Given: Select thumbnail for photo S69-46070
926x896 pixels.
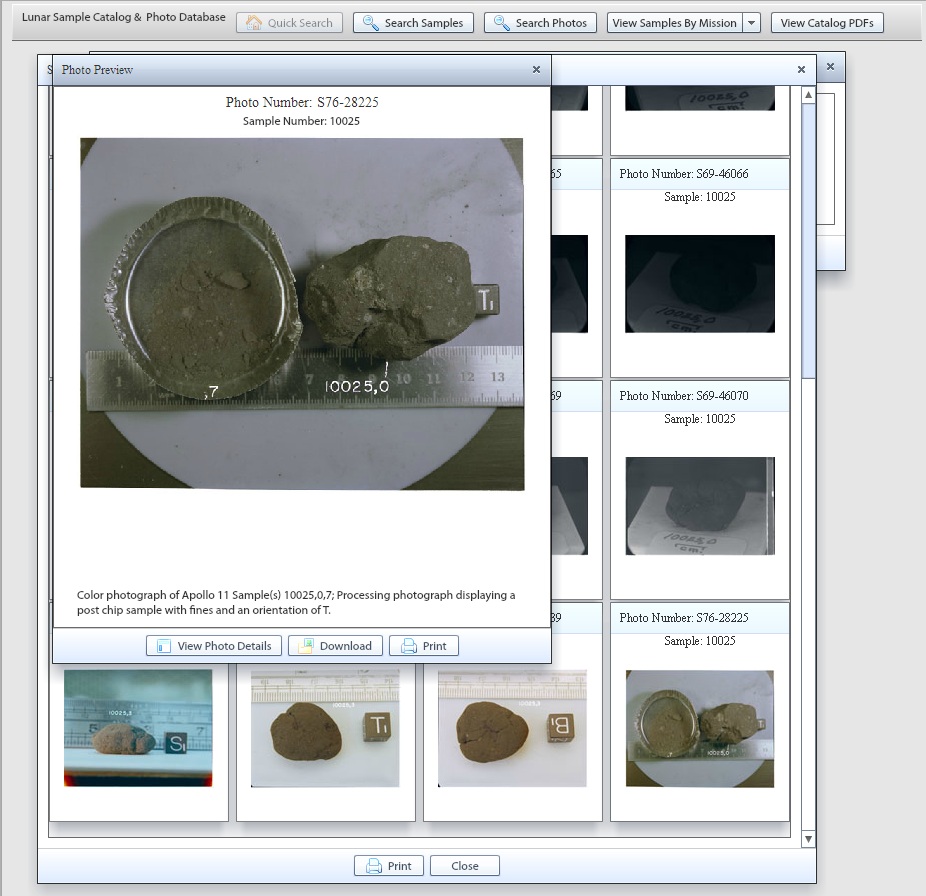Looking at the screenshot, I should (699, 506).
